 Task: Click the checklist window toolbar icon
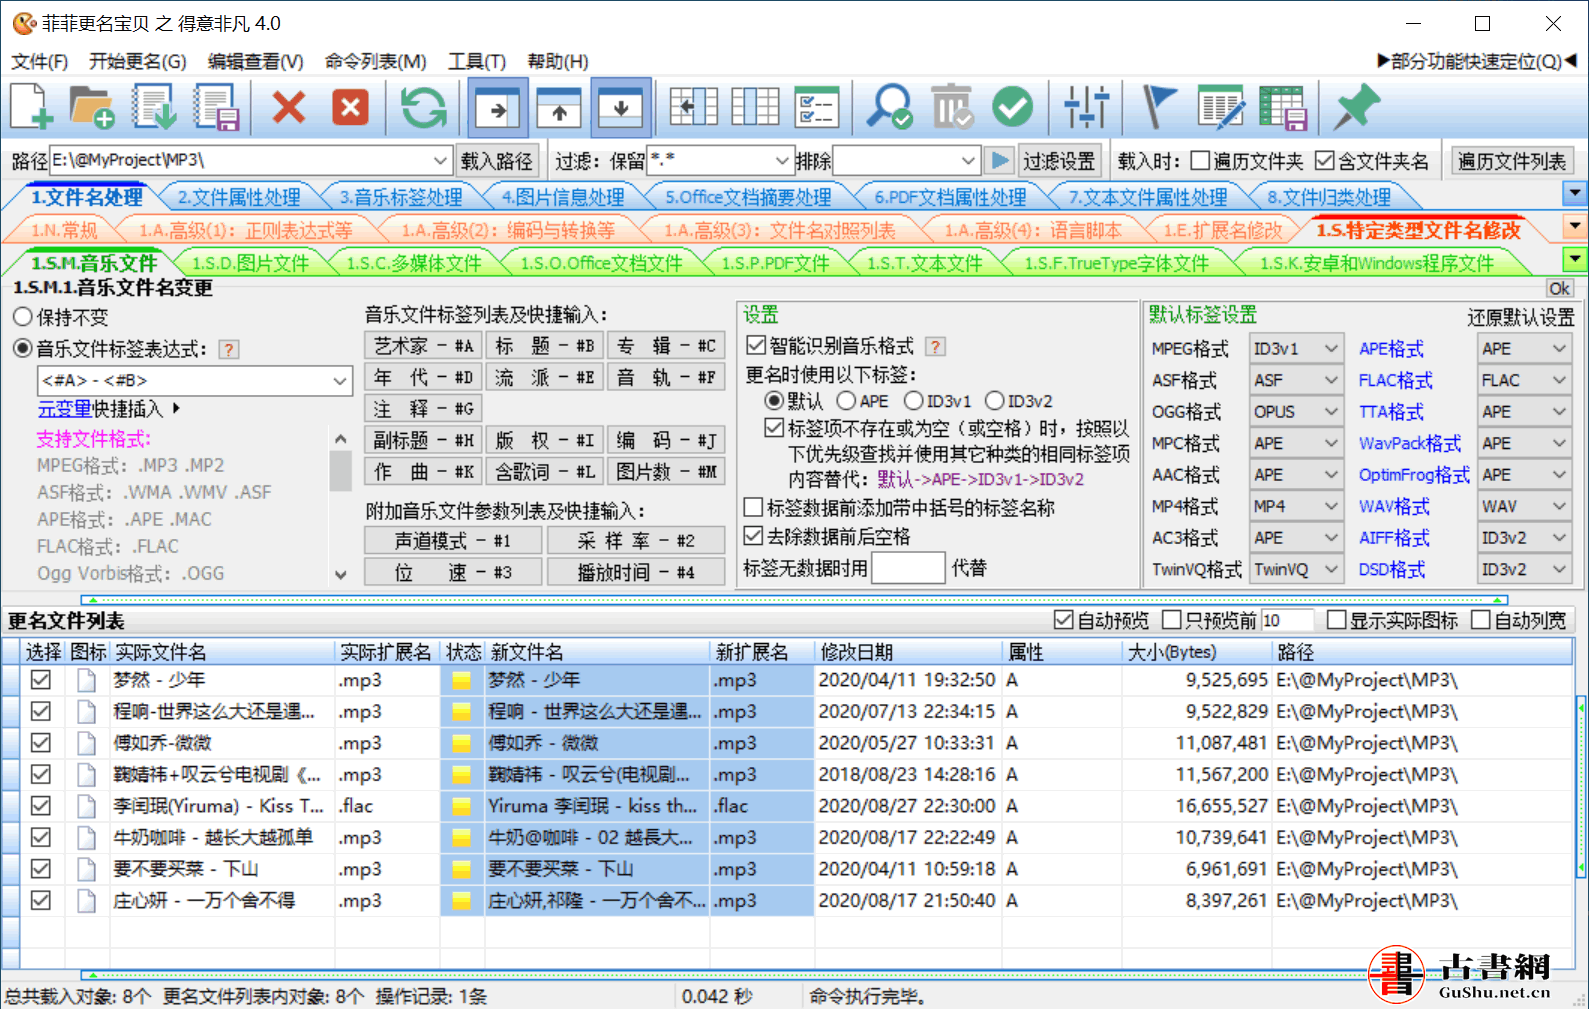point(817,107)
